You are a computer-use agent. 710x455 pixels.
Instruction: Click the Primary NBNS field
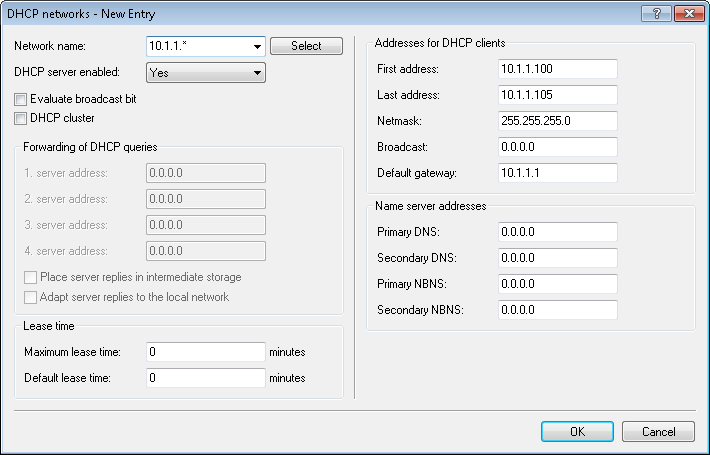[557, 284]
